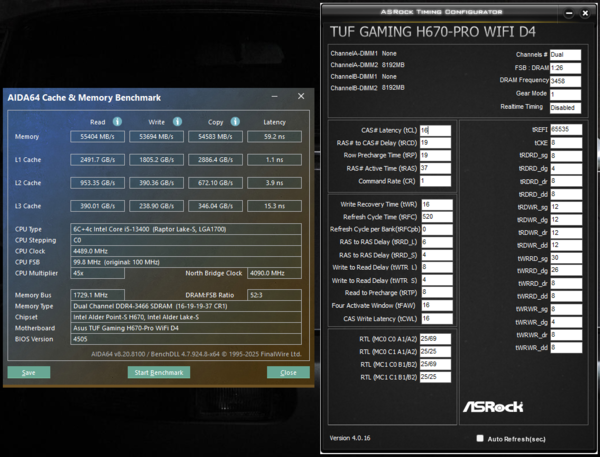Viewport: 600px width, 457px height.
Task: Click the BIOS Version 4505 field
Action: pyautogui.click(x=186, y=339)
